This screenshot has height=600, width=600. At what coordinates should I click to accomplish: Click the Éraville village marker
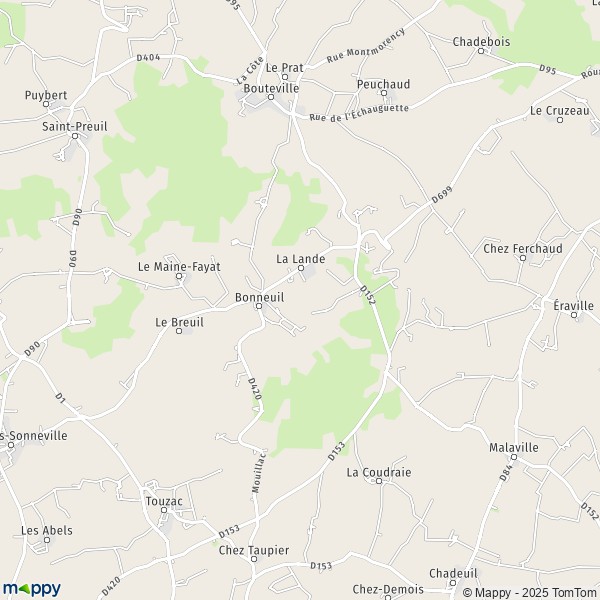pos(574,315)
